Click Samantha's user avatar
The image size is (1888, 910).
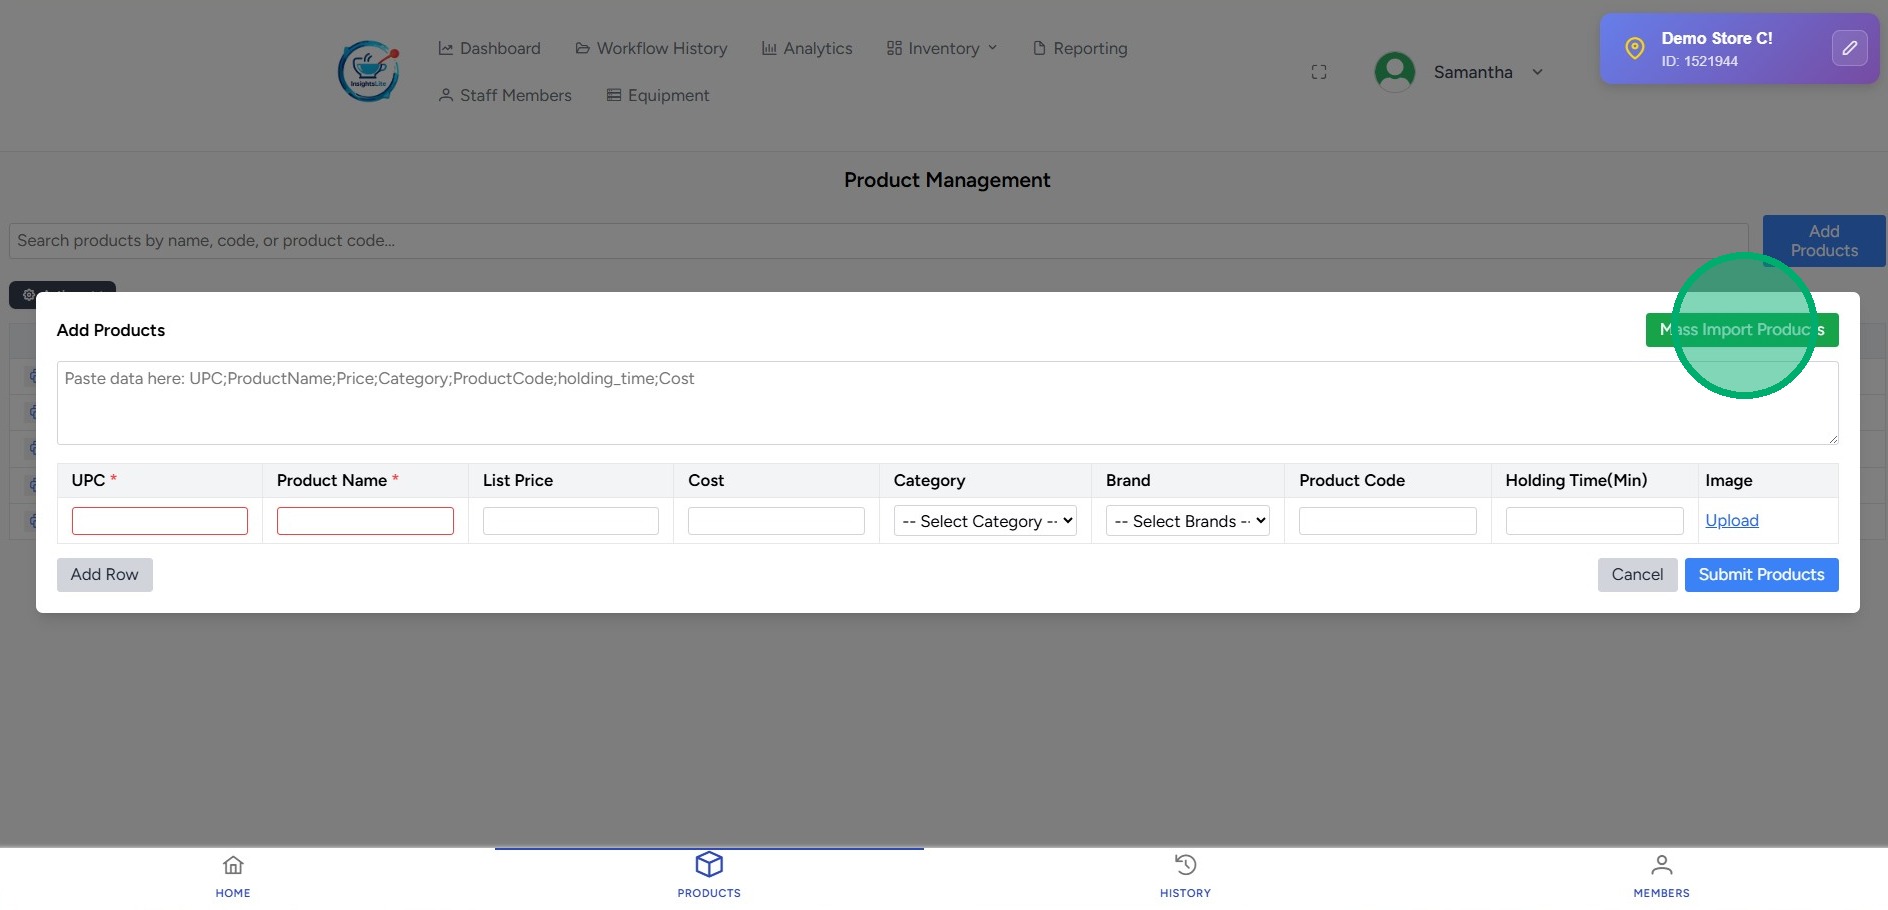[x=1394, y=72]
